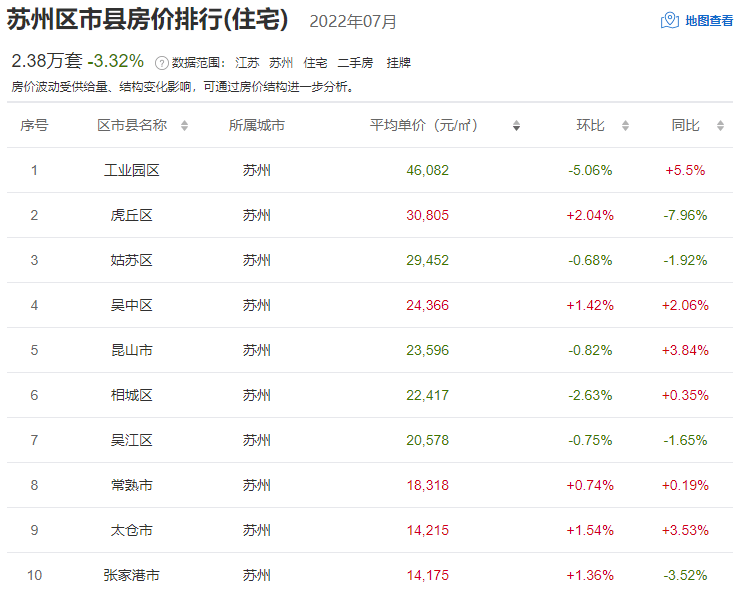Click the 环比 value -5.06%
Viewport: 739px width, 589px height.
click(x=590, y=170)
